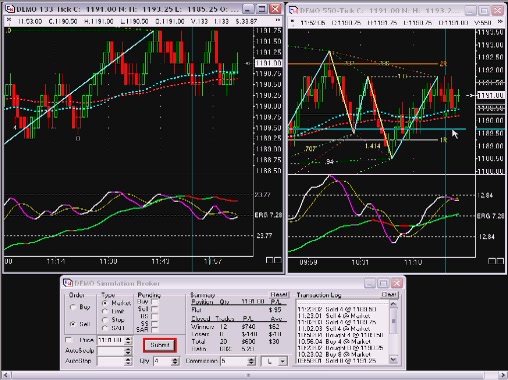Minimize the Simulation Broker window

(369, 283)
